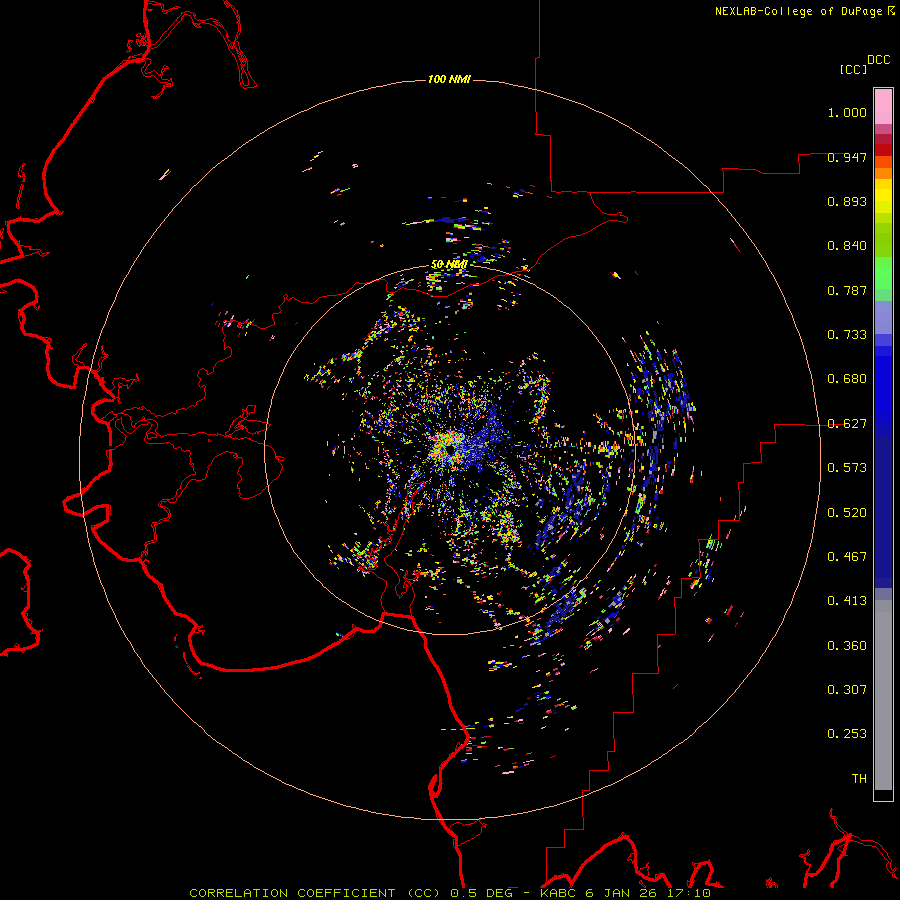Select the 0.840 legend value
900x900 pixels.
coord(847,246)
